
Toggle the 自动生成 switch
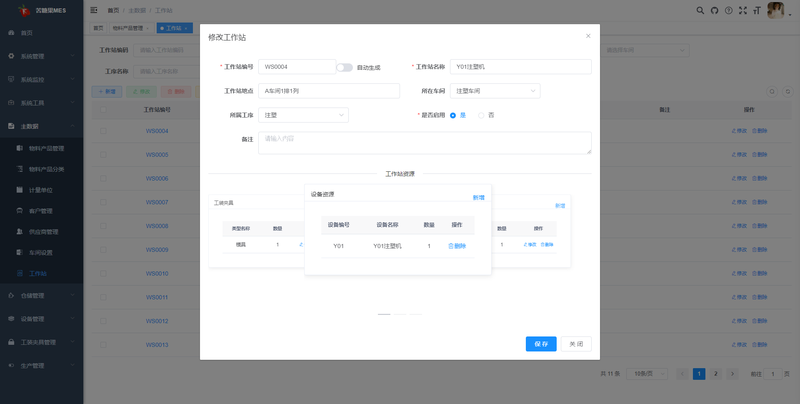(x=344, y=67)
